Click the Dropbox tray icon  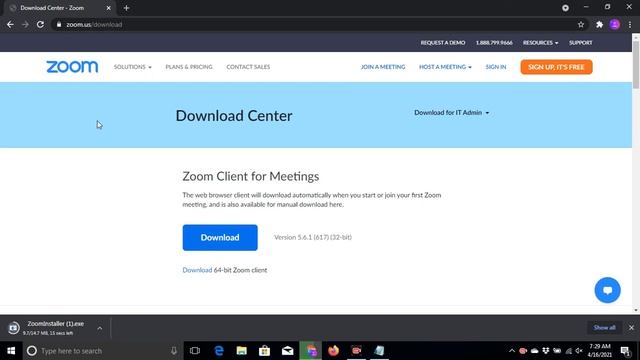[546, 351]
